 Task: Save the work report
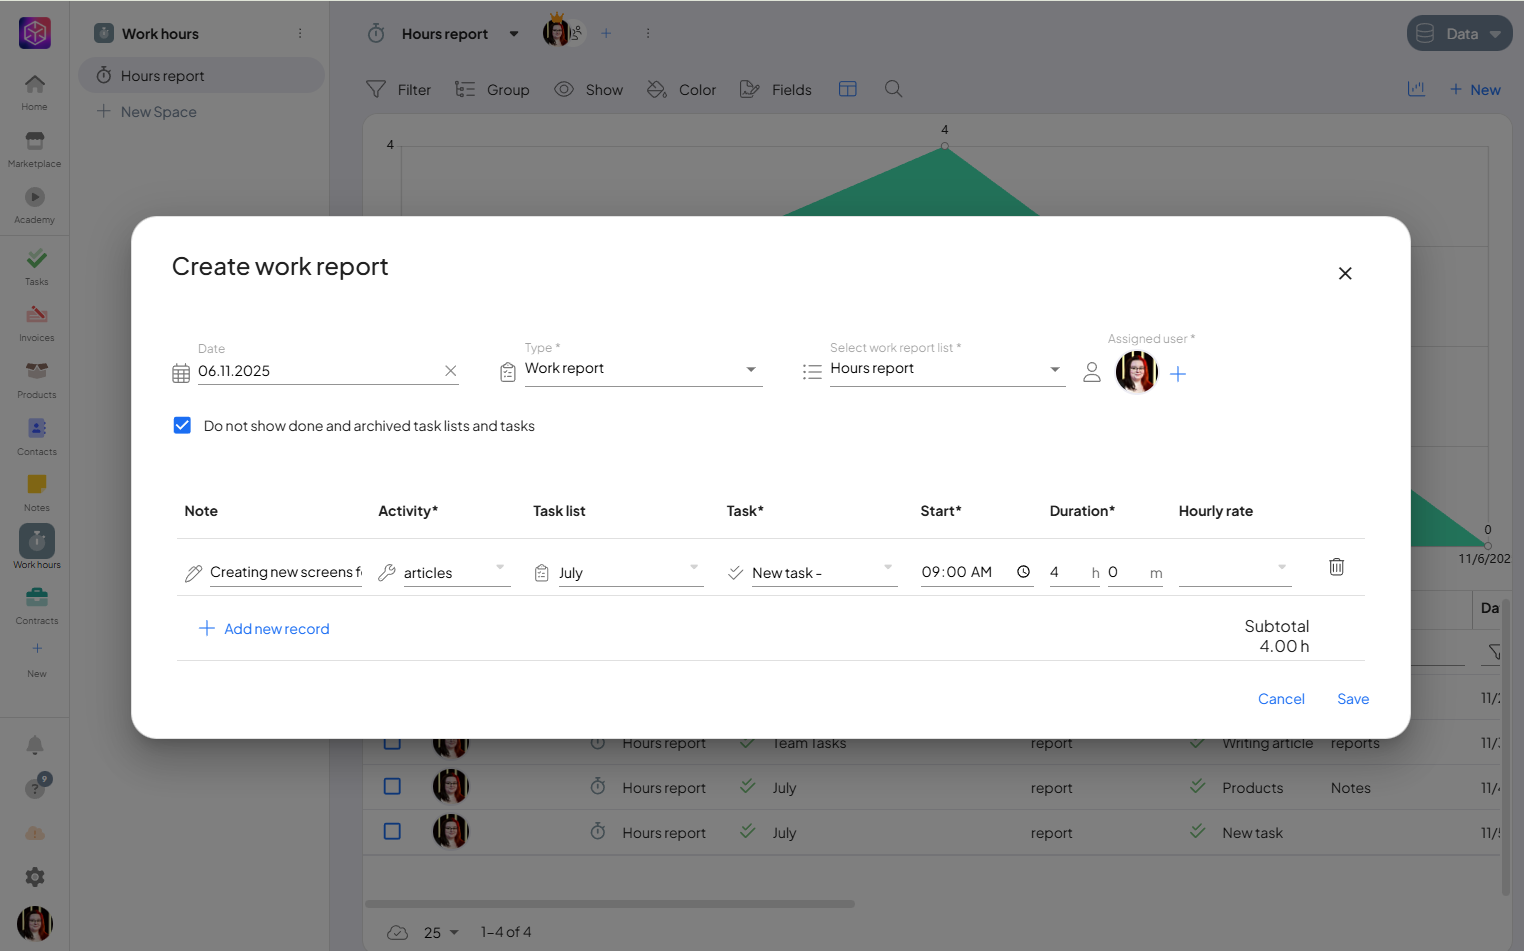(1352, 699)
